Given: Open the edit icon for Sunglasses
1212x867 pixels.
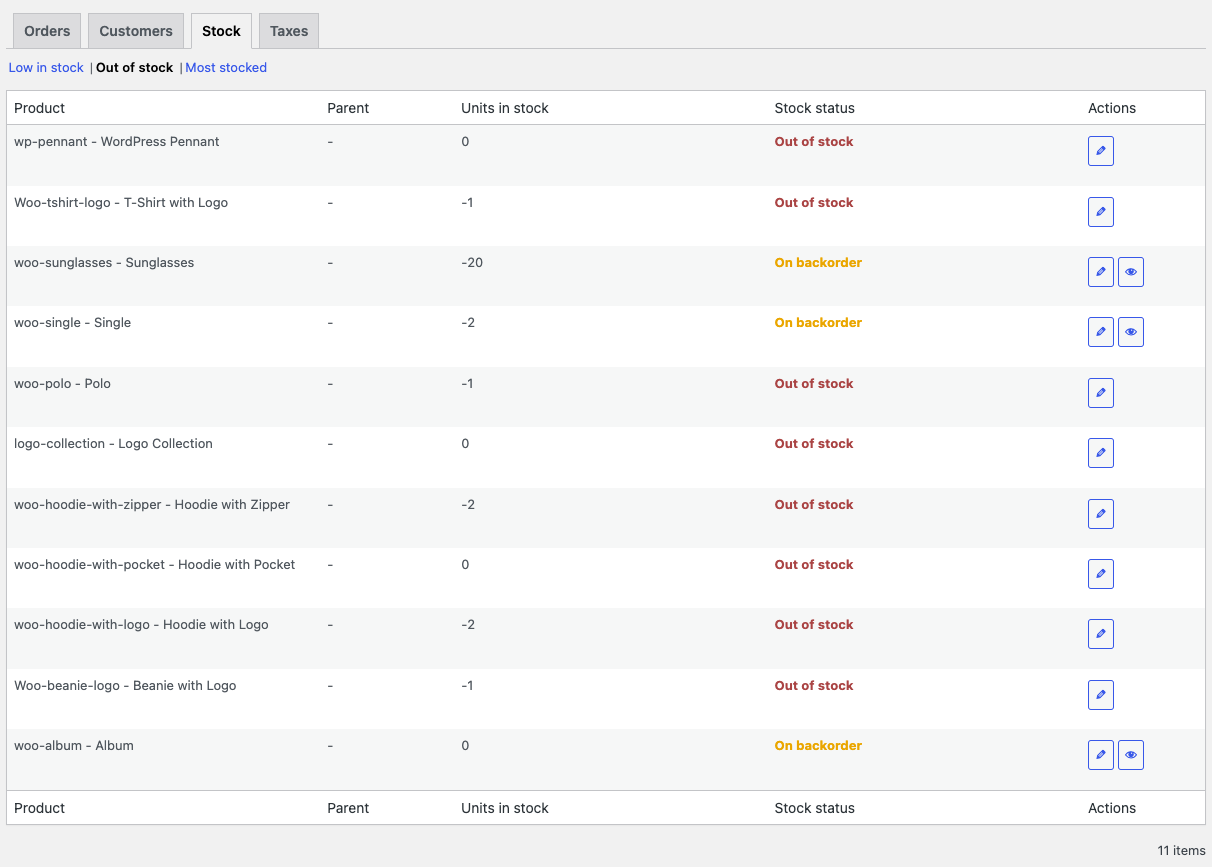Looking at the screenshot, I should pos(1100,271).
